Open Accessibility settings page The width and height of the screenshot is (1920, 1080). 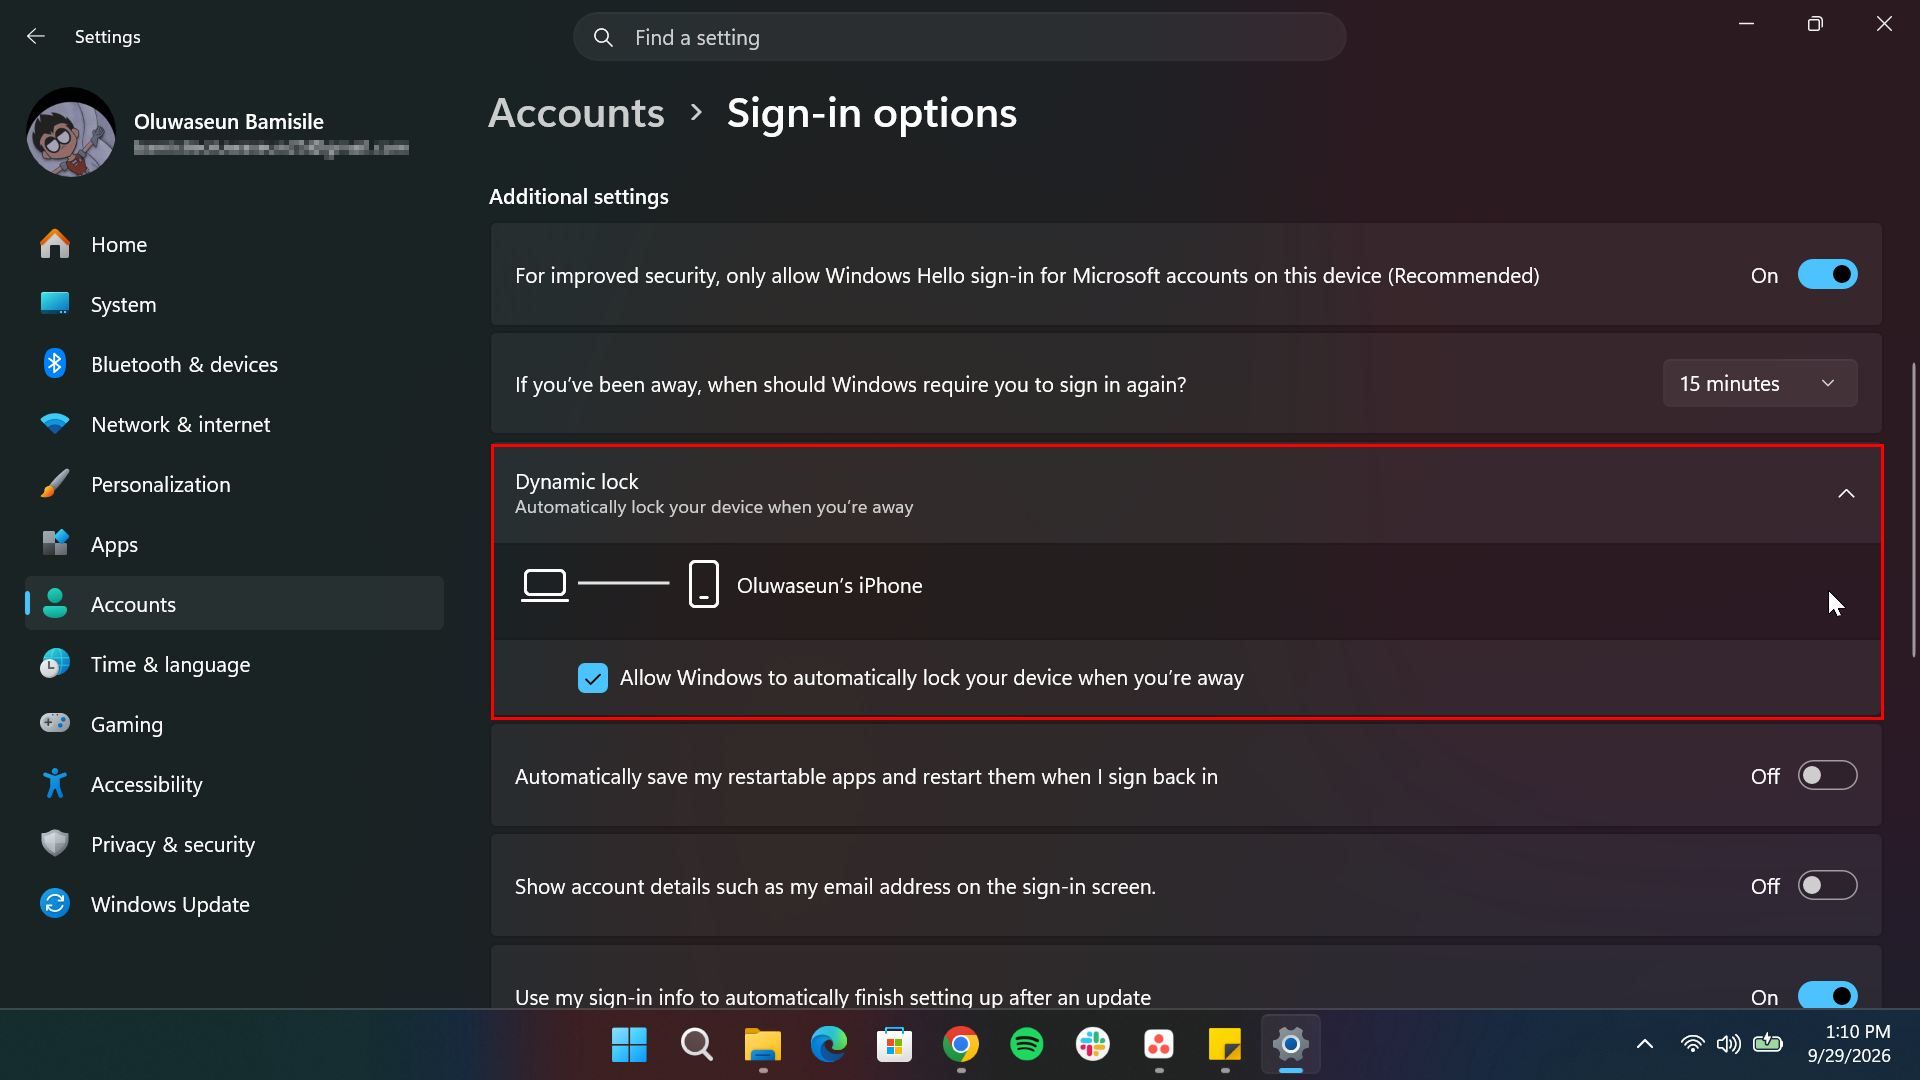coord(234,784)
